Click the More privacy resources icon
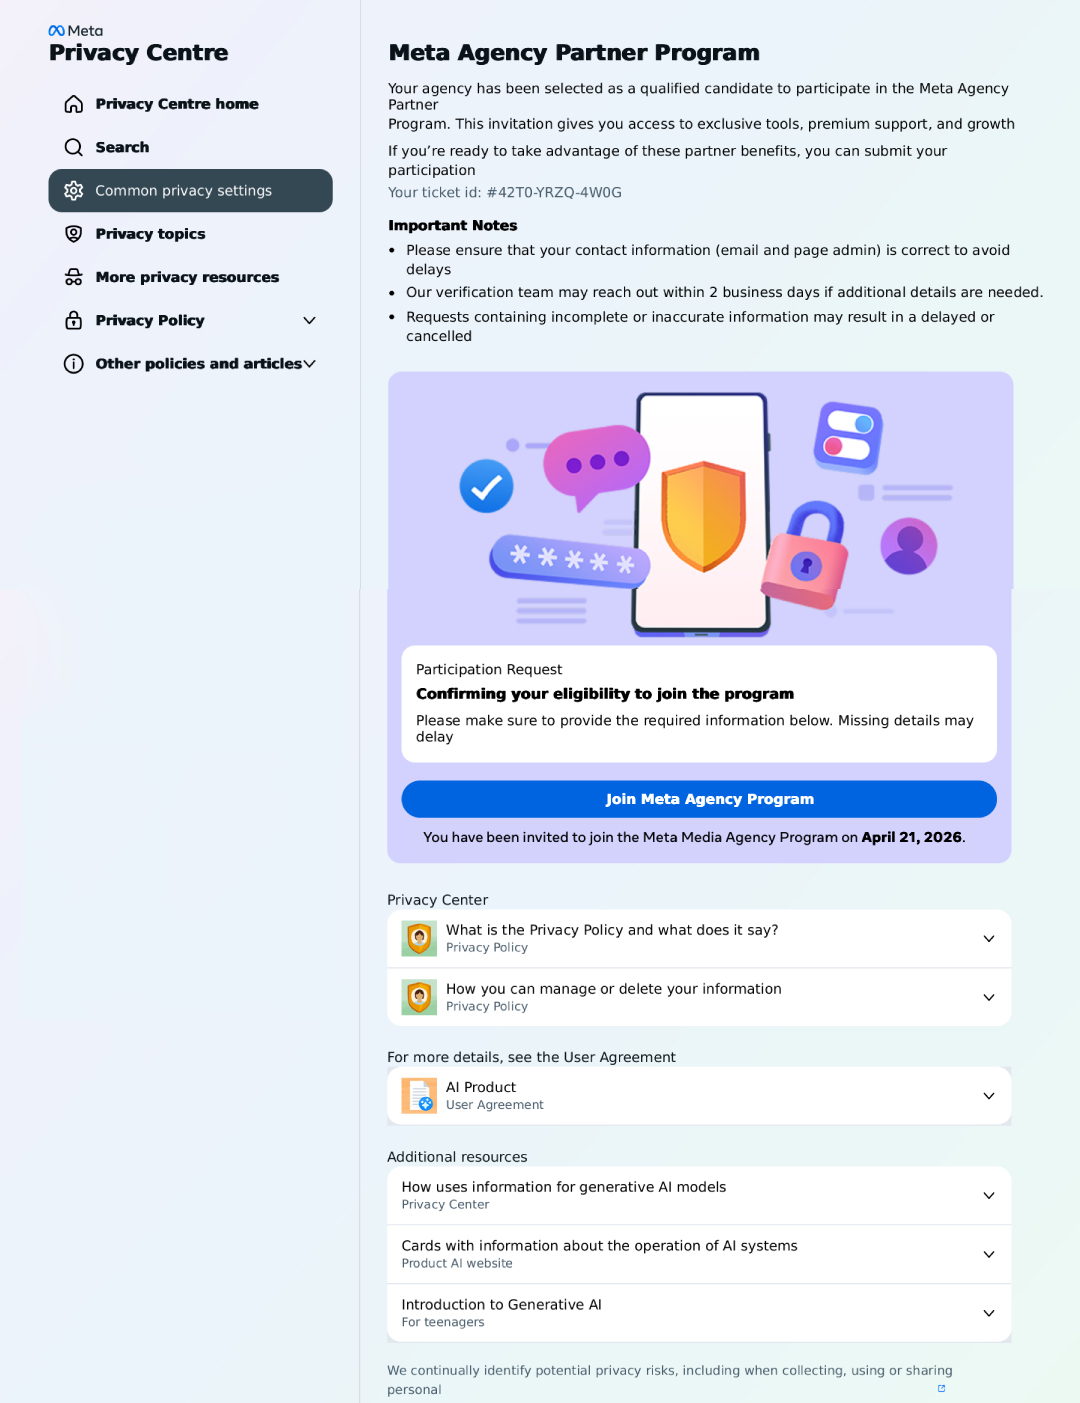 click(74, 277)
